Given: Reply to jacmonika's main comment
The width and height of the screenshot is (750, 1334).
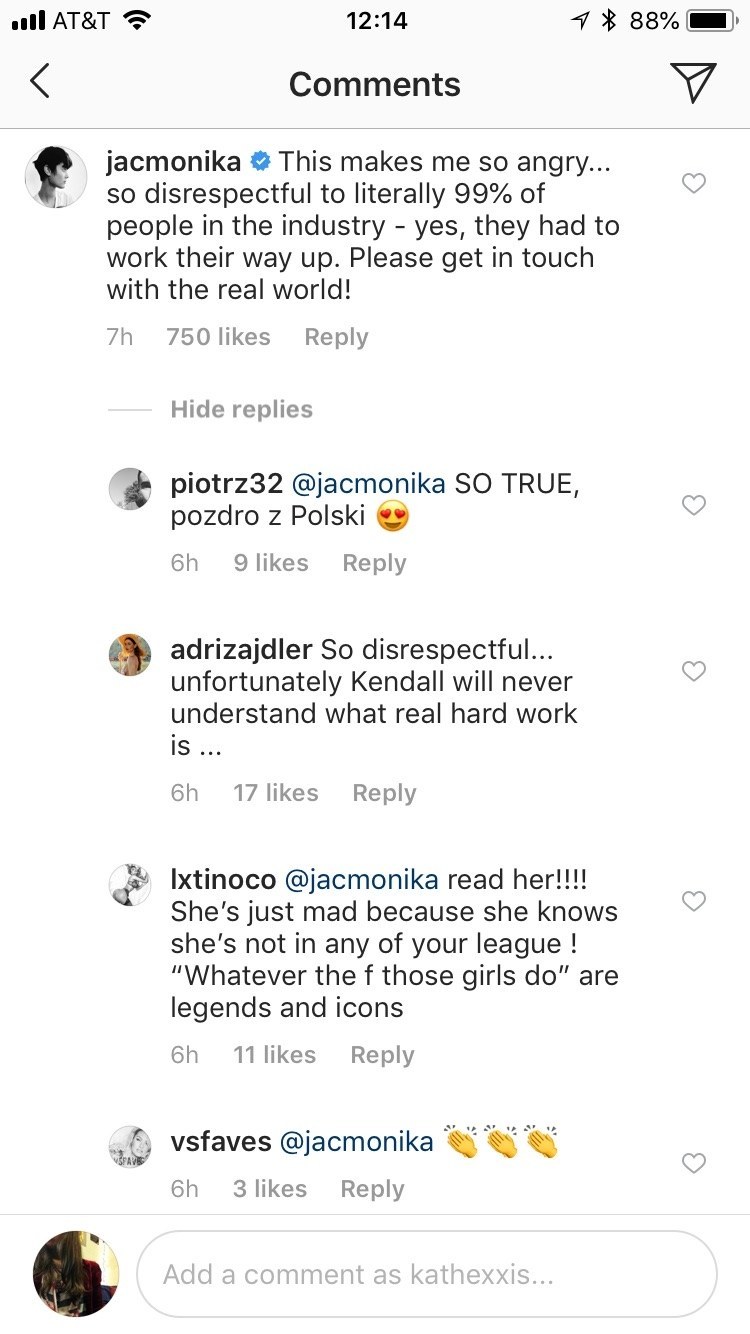Looking at the screenshot, I should 336,337.
